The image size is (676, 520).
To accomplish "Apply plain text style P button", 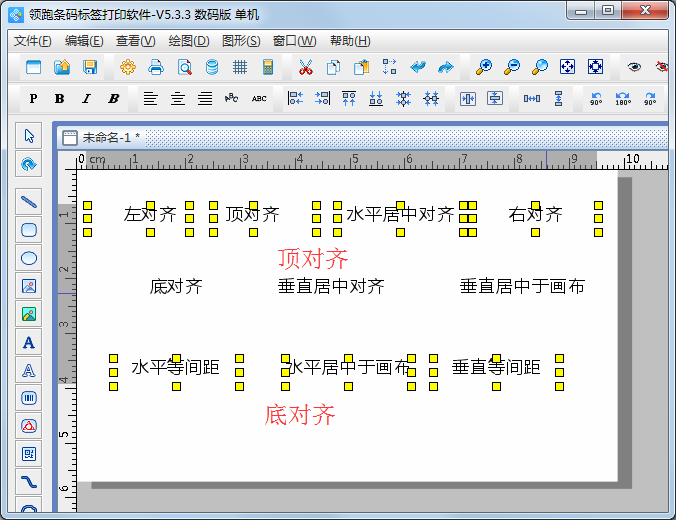I will (33, 99).
